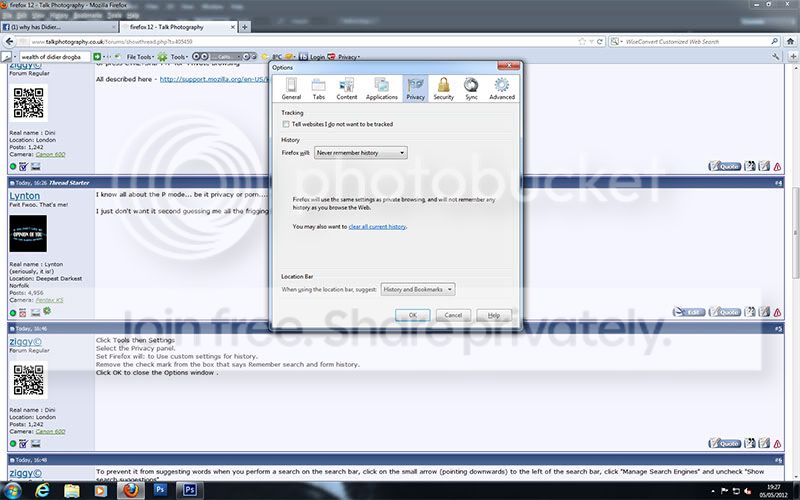Open the Tabs pane in Options
This screenshot has height=500, width=800.
point(318,89)
